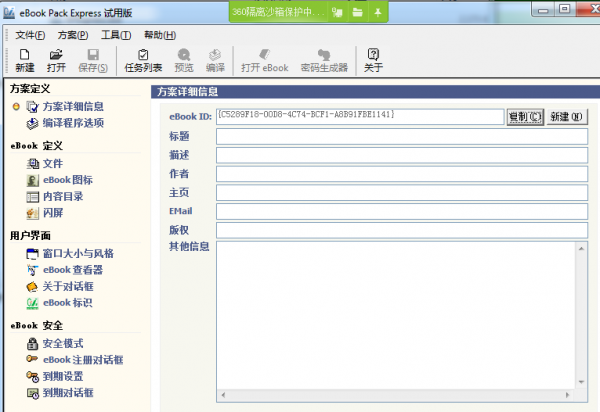
Task: Maximize the eBook Pack Express window
Action: (x=565, y=9)
